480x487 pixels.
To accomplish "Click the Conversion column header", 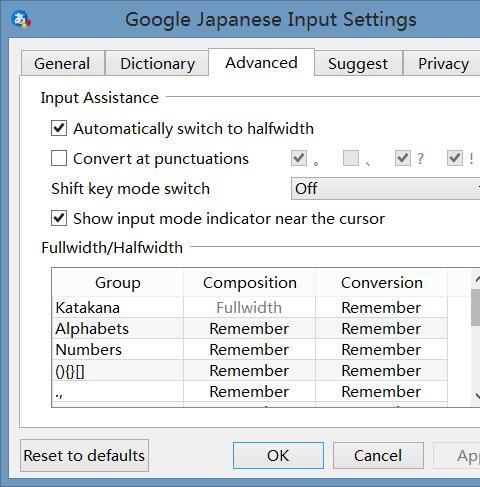I will pyautogui.click(x=382, y=283).
